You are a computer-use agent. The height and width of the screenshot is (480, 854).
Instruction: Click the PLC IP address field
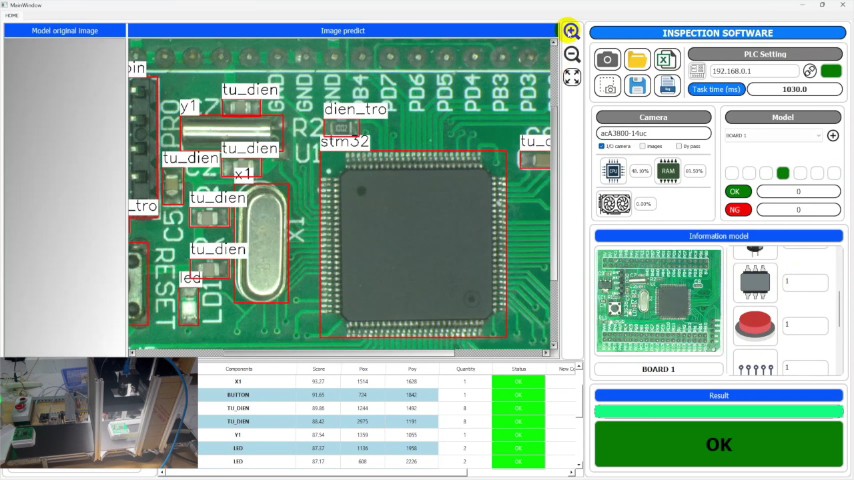[754, 71]
